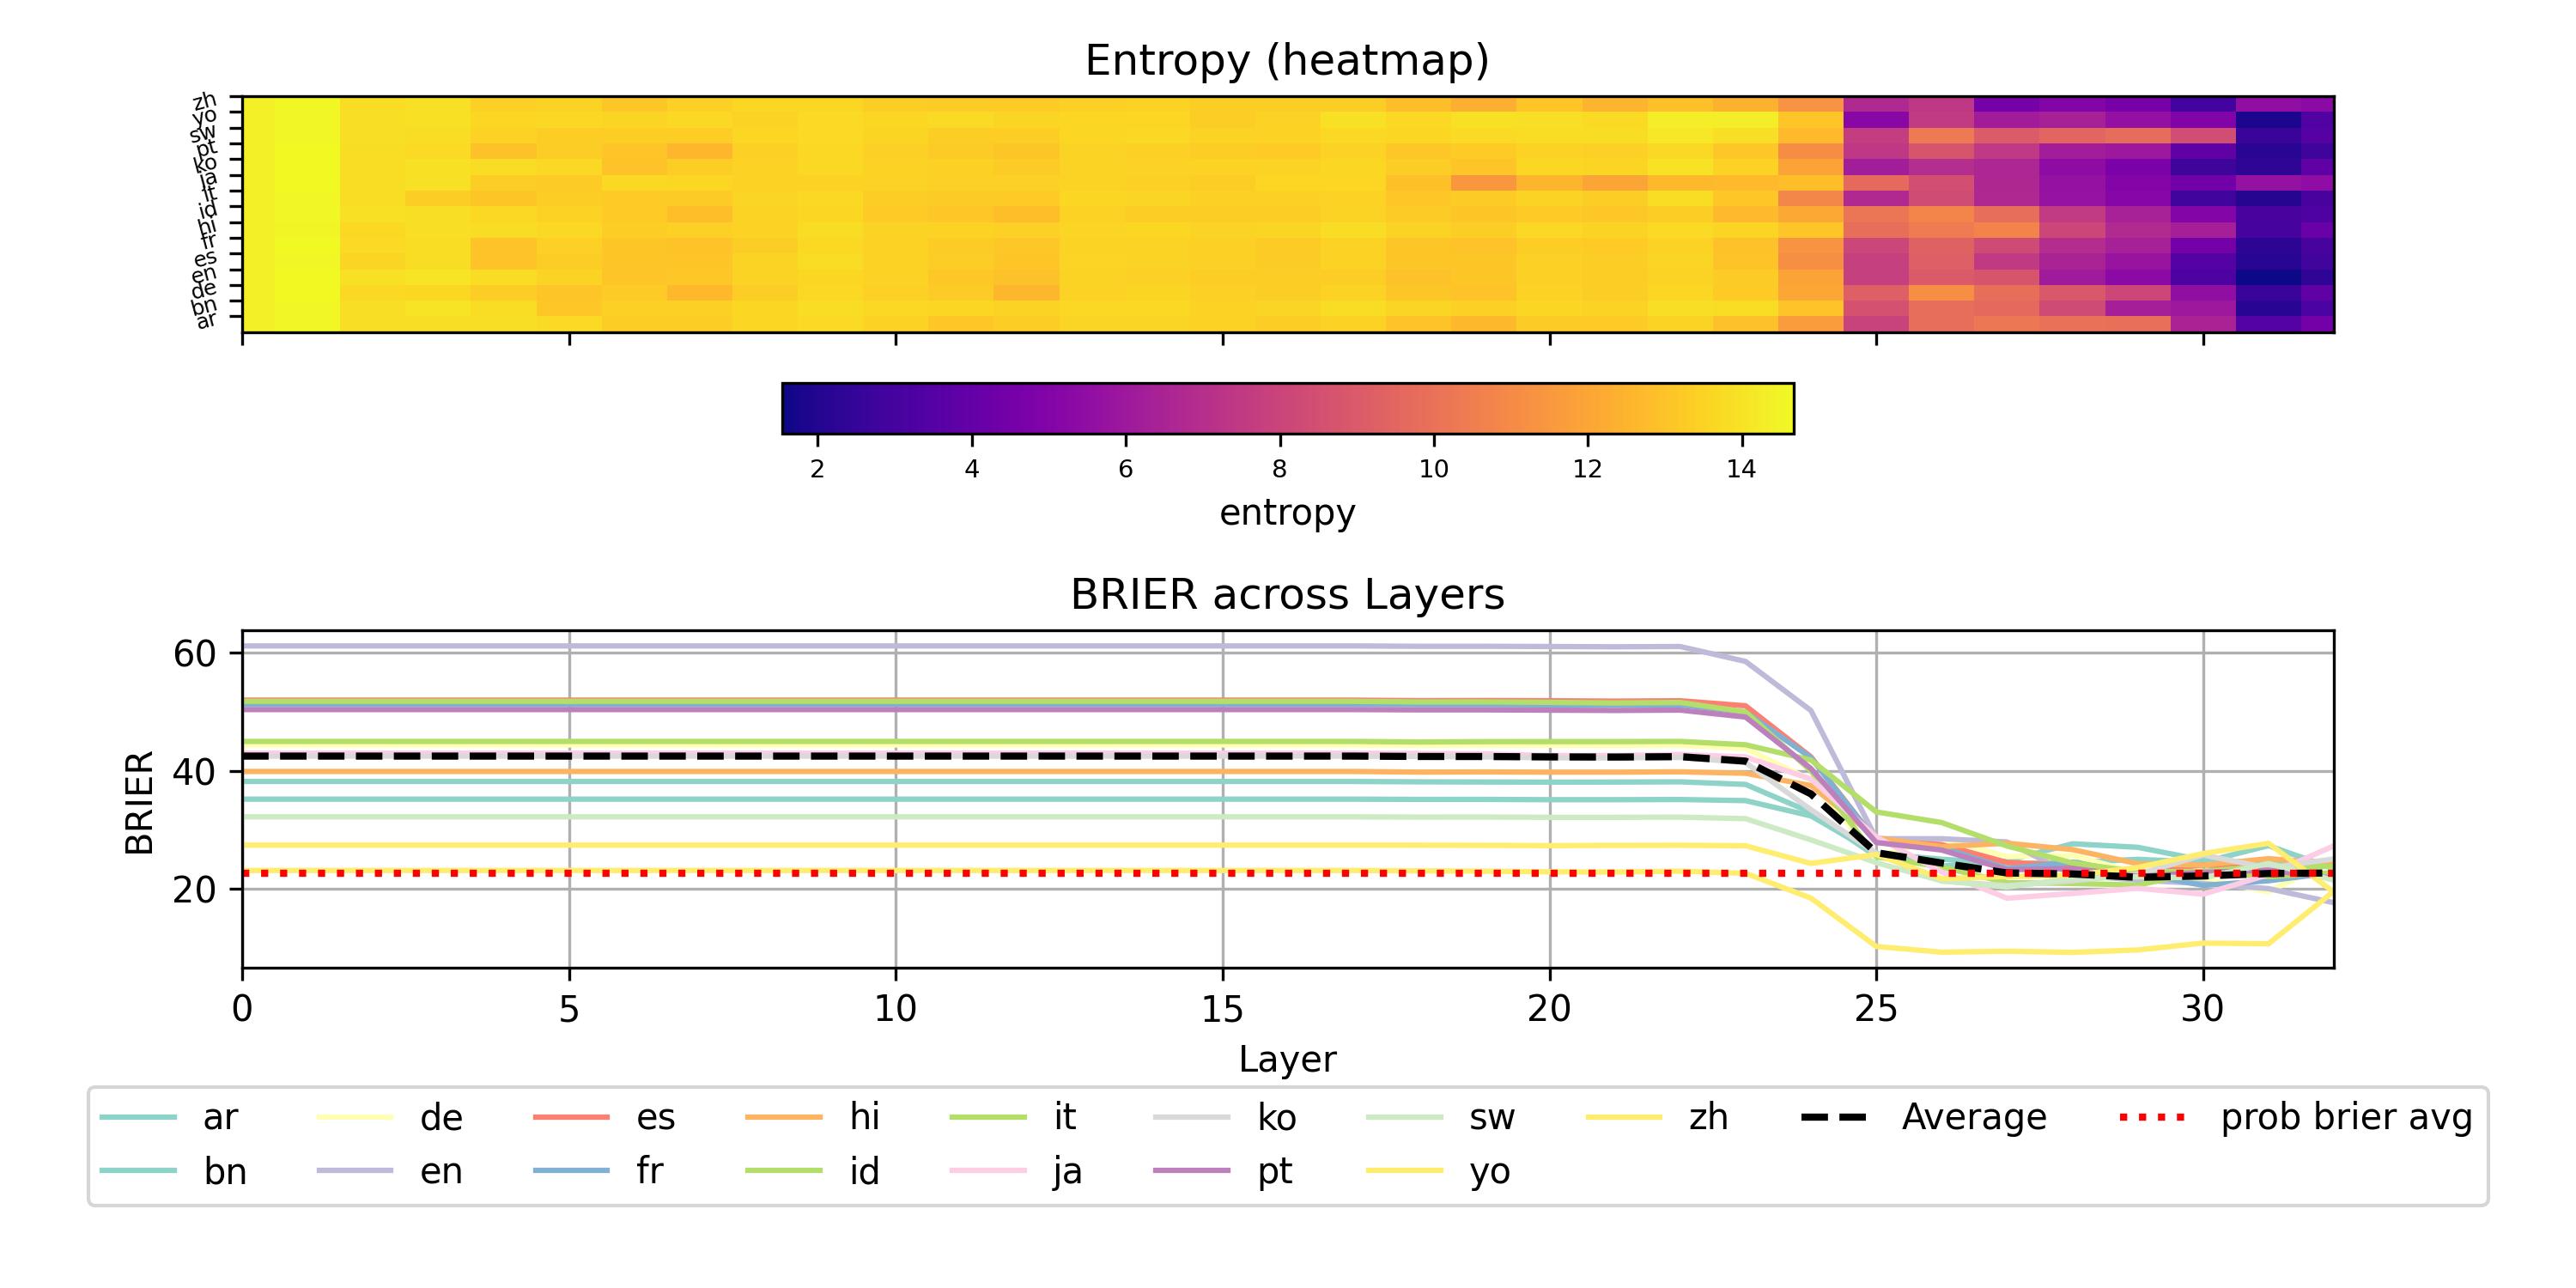Viewport: 2576px width, 1288px height.
Task: Click the 'entropy' colorbar label
Action: pos(1287,512)
